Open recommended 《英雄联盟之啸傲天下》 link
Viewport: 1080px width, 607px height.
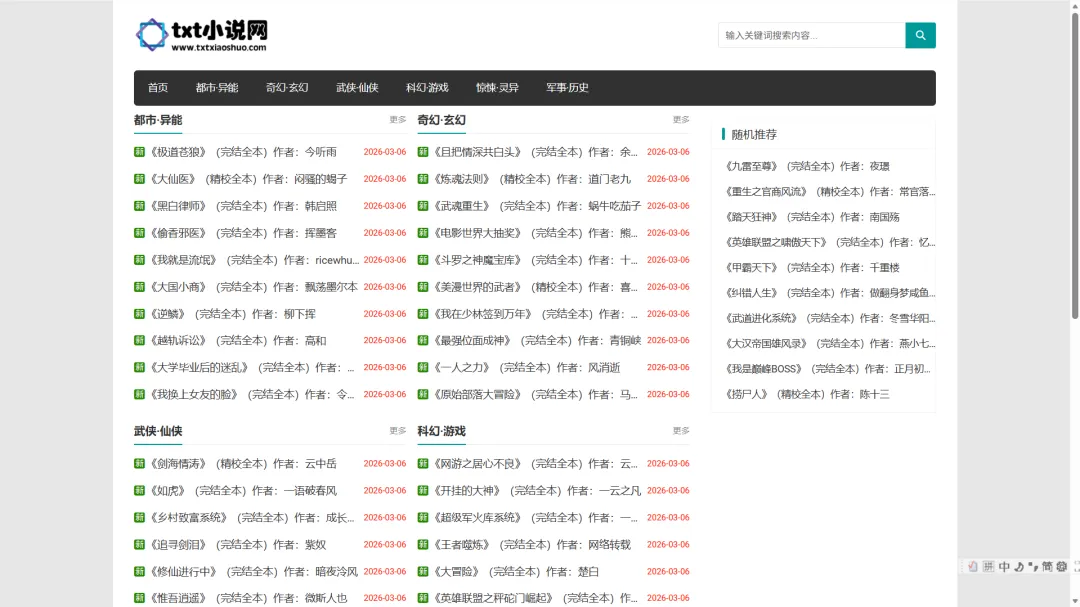pyautogui.click(x=829, y=242)
